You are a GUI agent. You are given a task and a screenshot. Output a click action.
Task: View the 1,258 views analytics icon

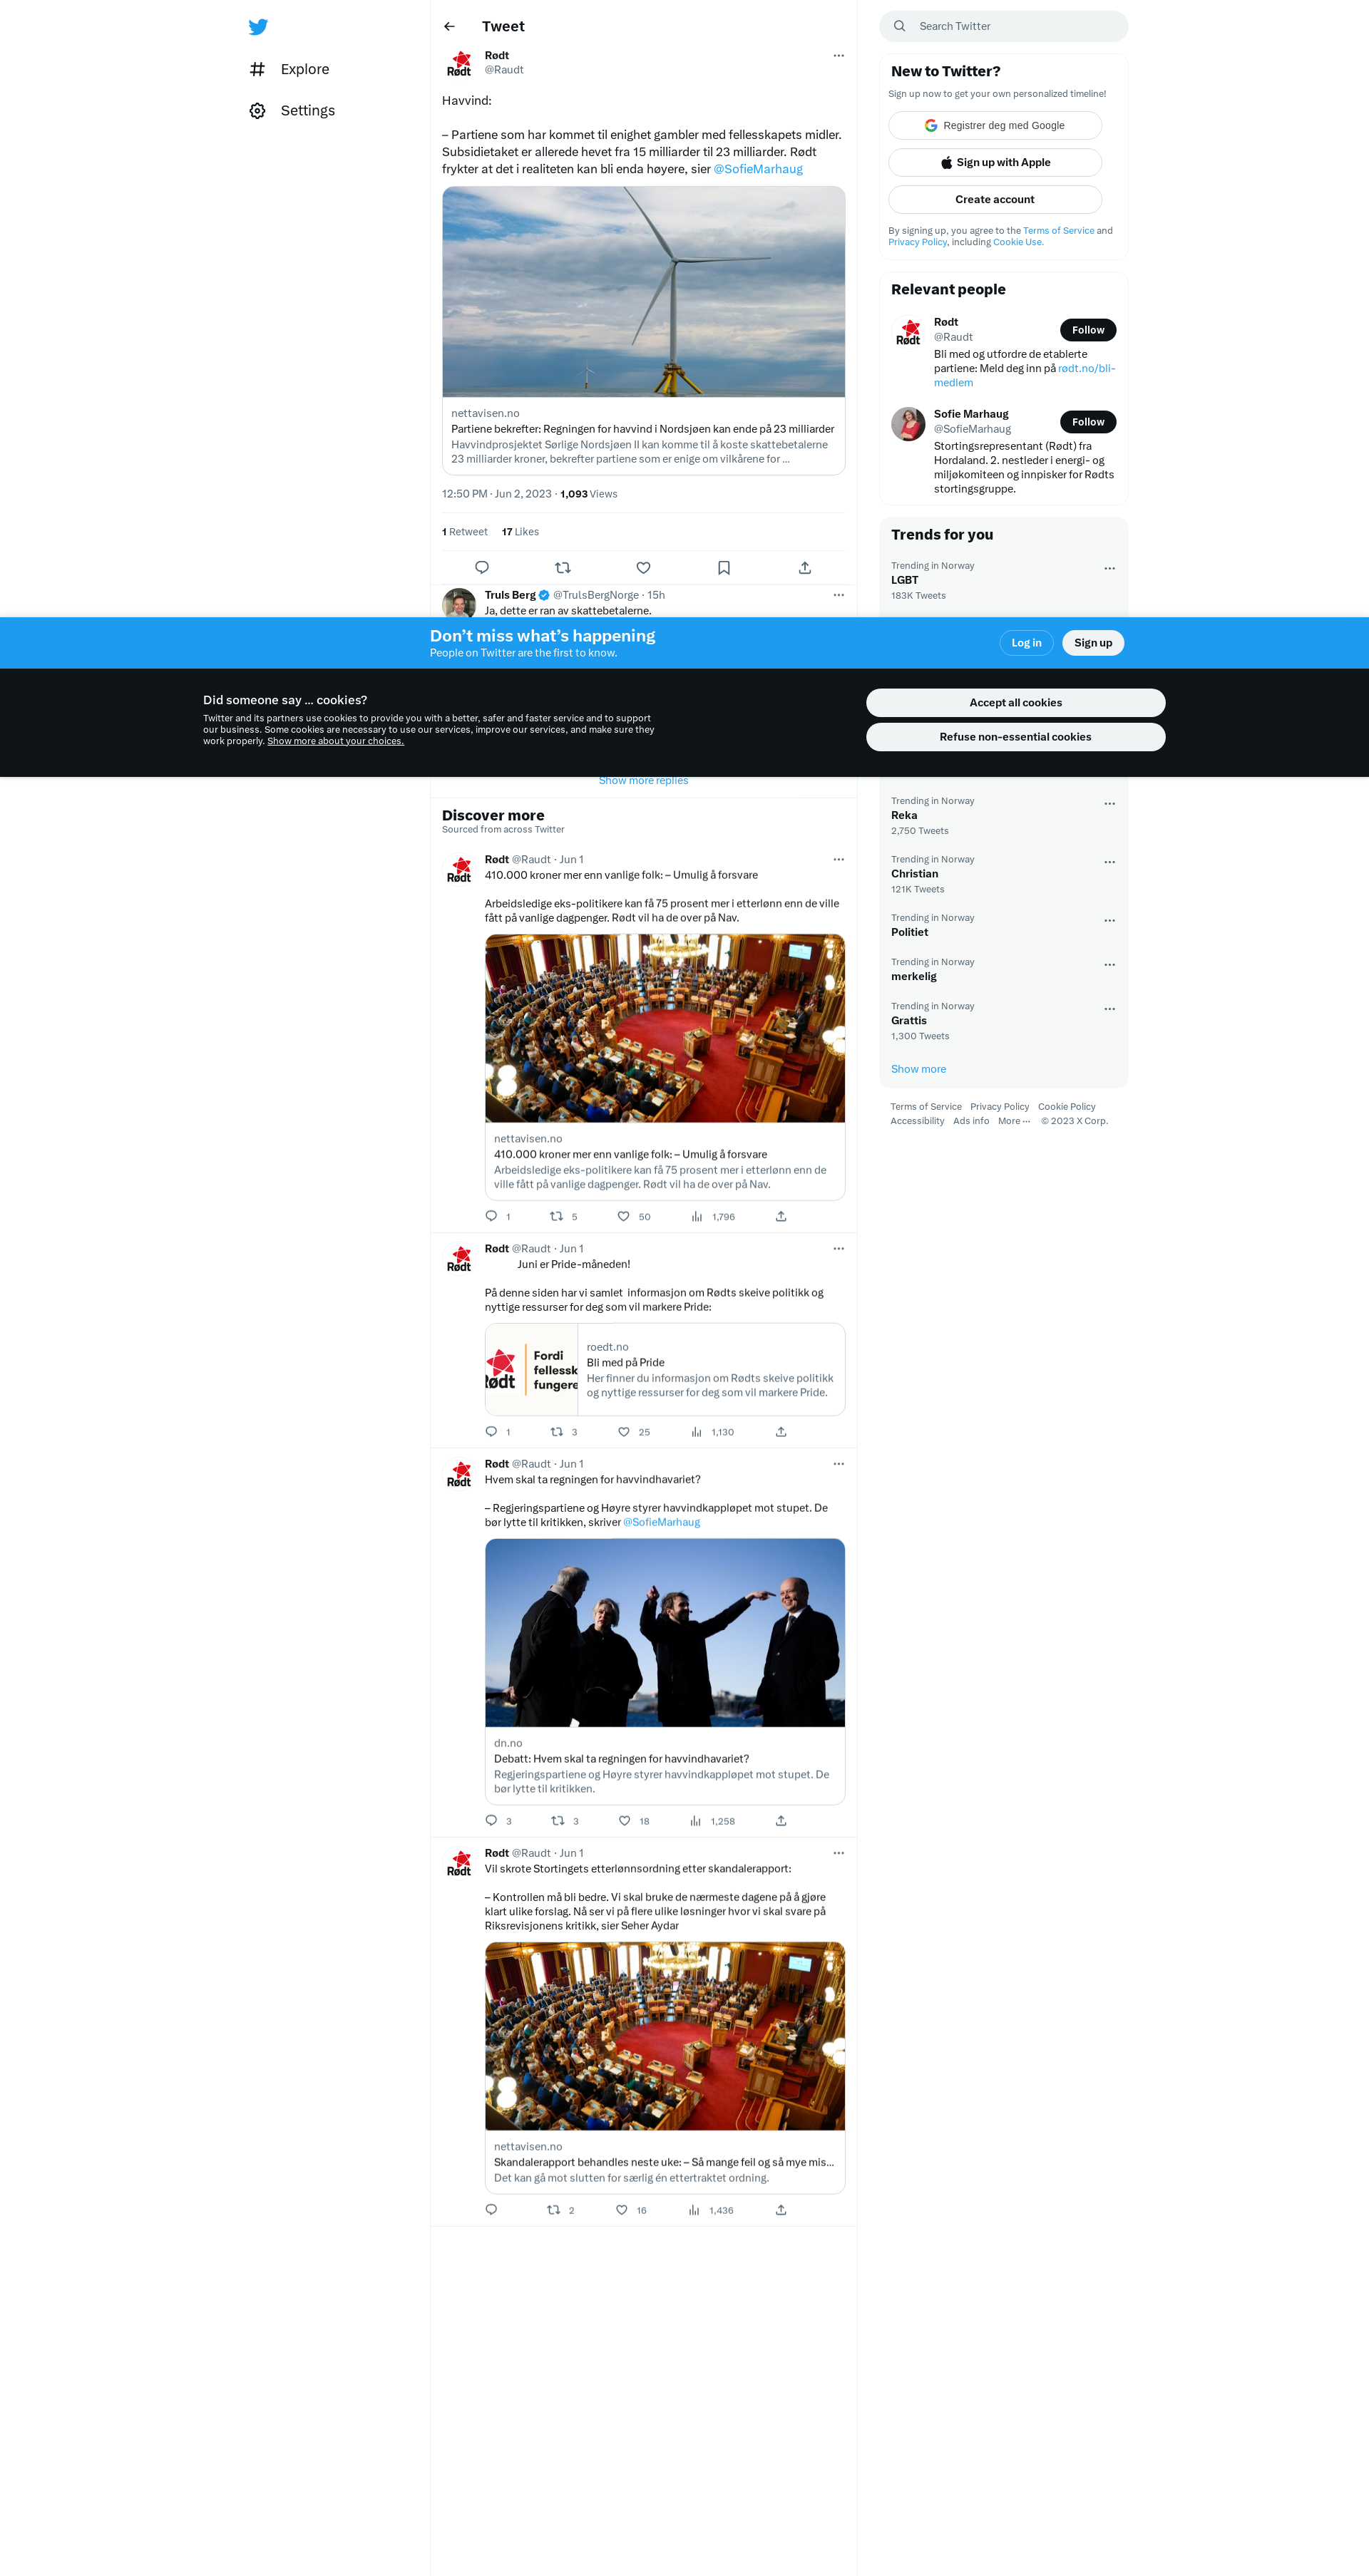[x=696, y=1821]
